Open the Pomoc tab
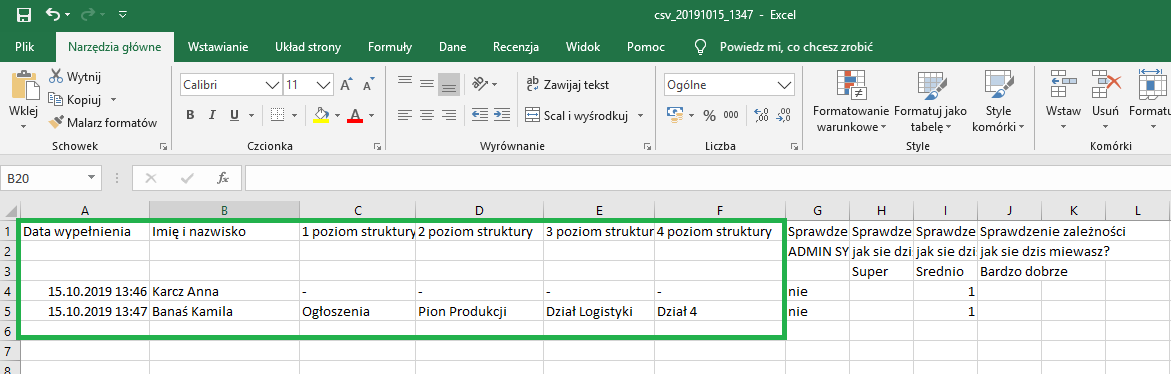This screenshot has width=1171, height=374. pos(646,47)
